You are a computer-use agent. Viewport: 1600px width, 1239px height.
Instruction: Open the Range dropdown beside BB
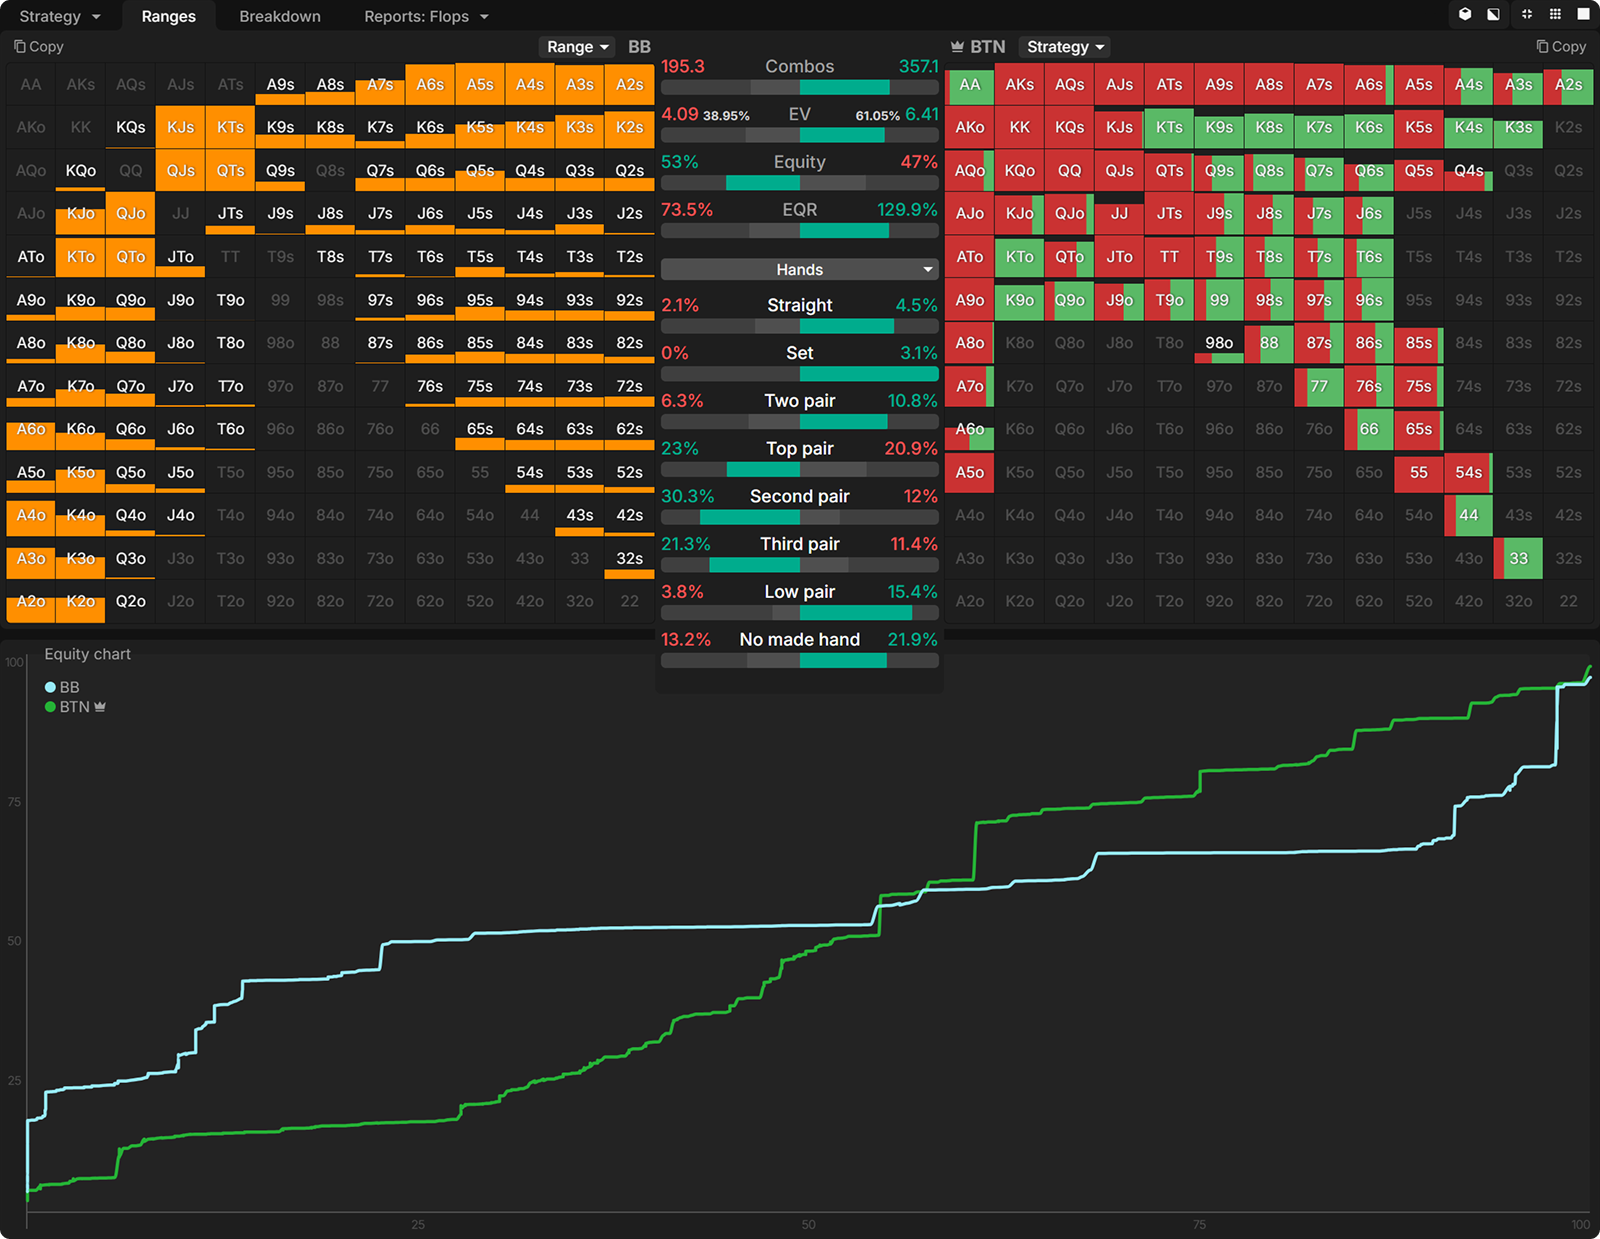(x=577, y=47)
